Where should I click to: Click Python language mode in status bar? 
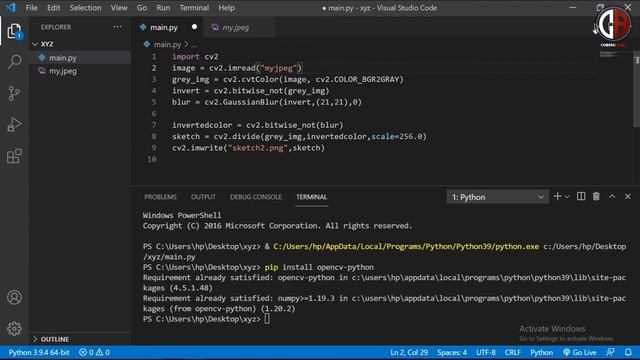(542, 352)
